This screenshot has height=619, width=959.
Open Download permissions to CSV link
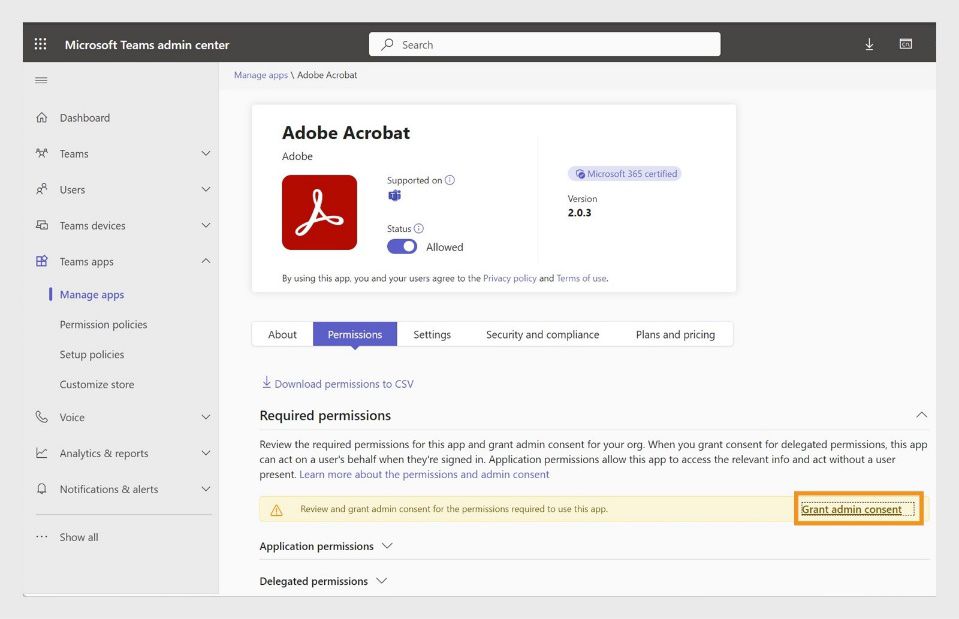(339, 383)
